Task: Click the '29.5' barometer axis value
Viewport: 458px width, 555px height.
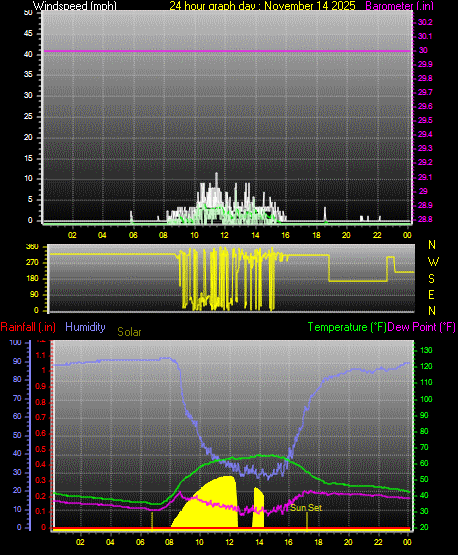Action: (x=425, y=120)
